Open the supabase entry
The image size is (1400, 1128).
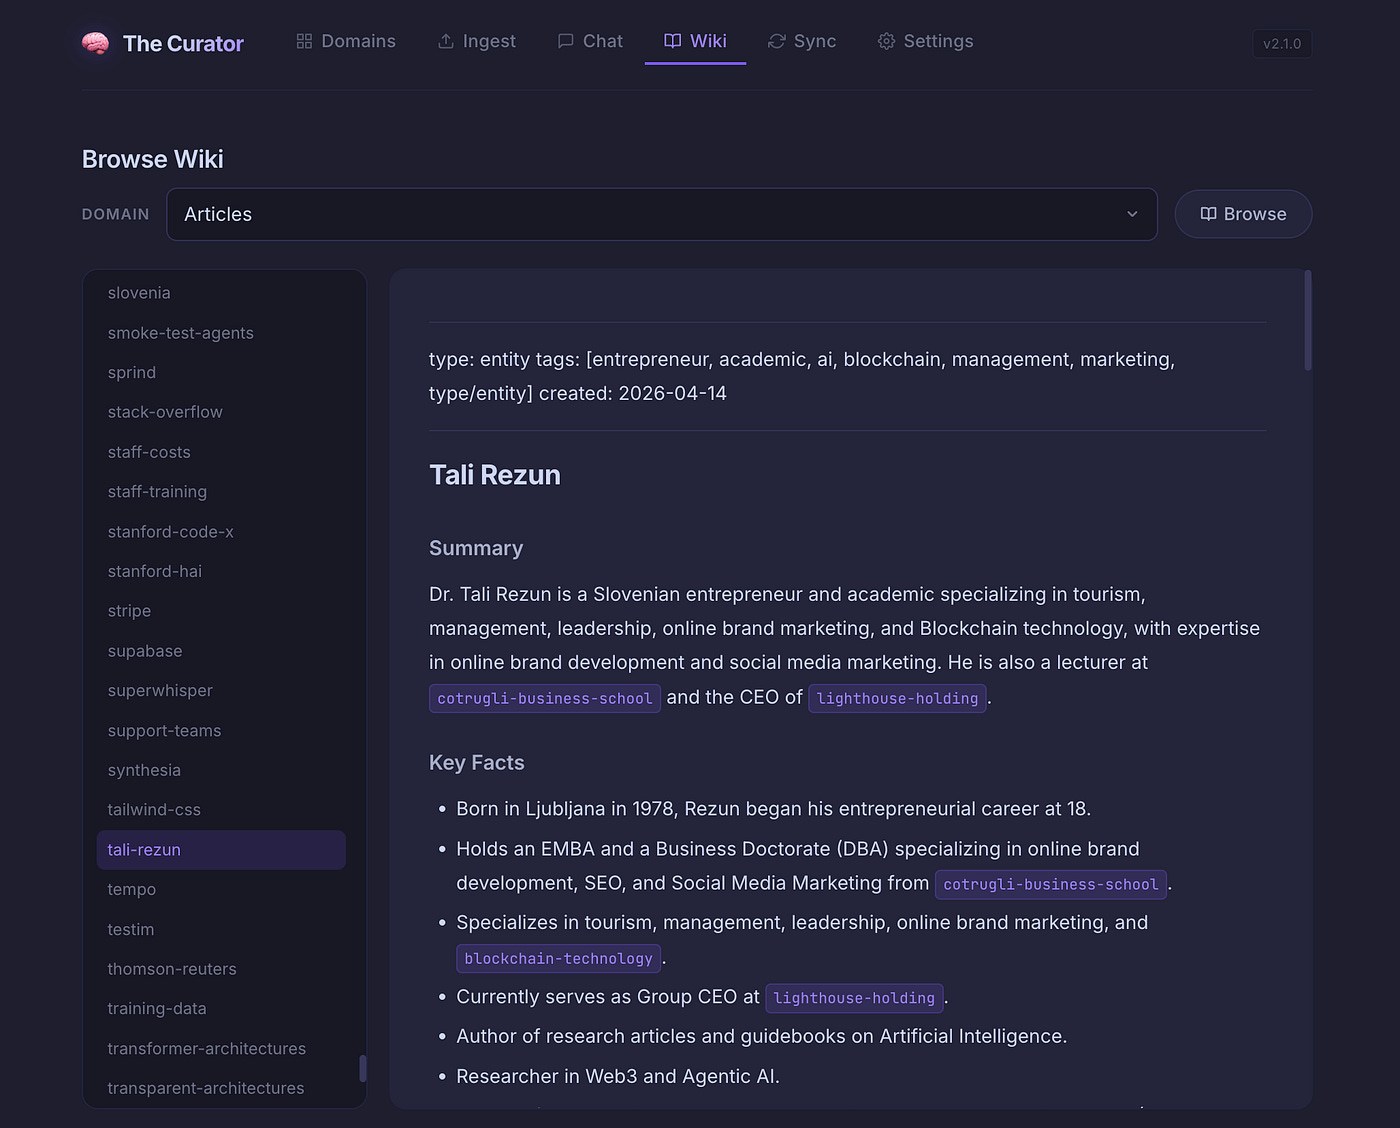[x=221, y=651]
